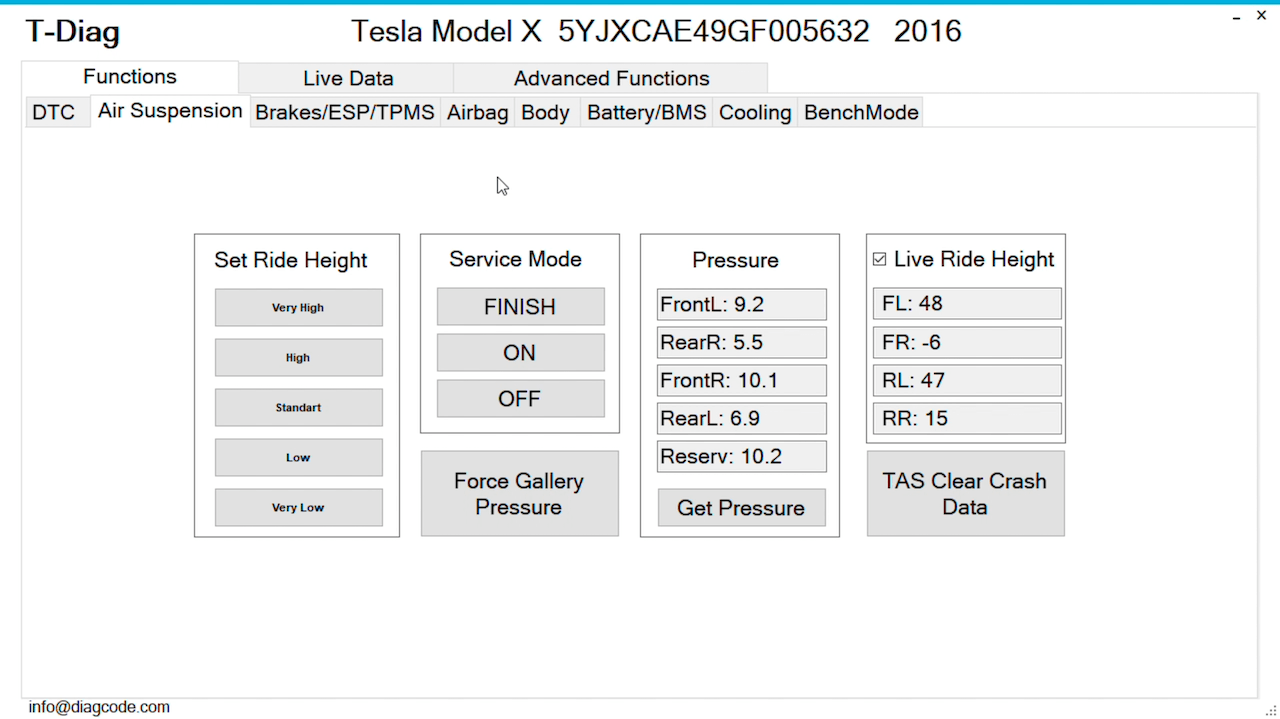Open BenchMode
1280x719 pixels.
[x=860, y=112]
